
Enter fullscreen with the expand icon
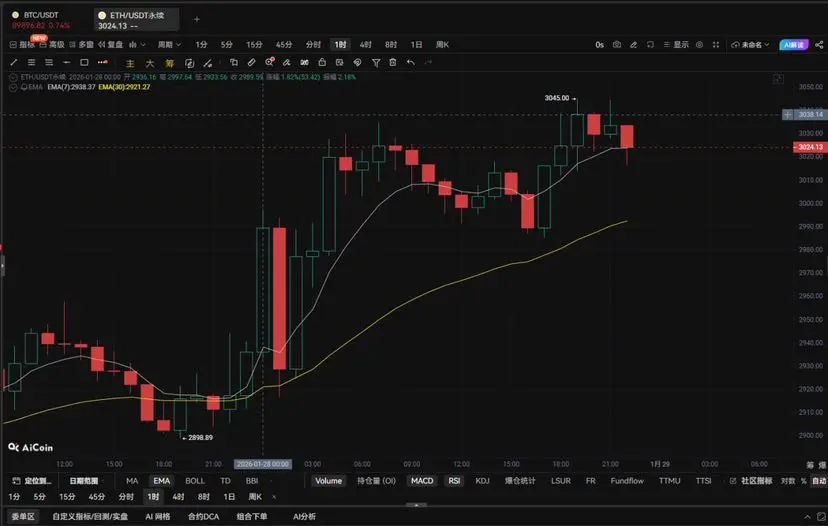coord(716,45)
